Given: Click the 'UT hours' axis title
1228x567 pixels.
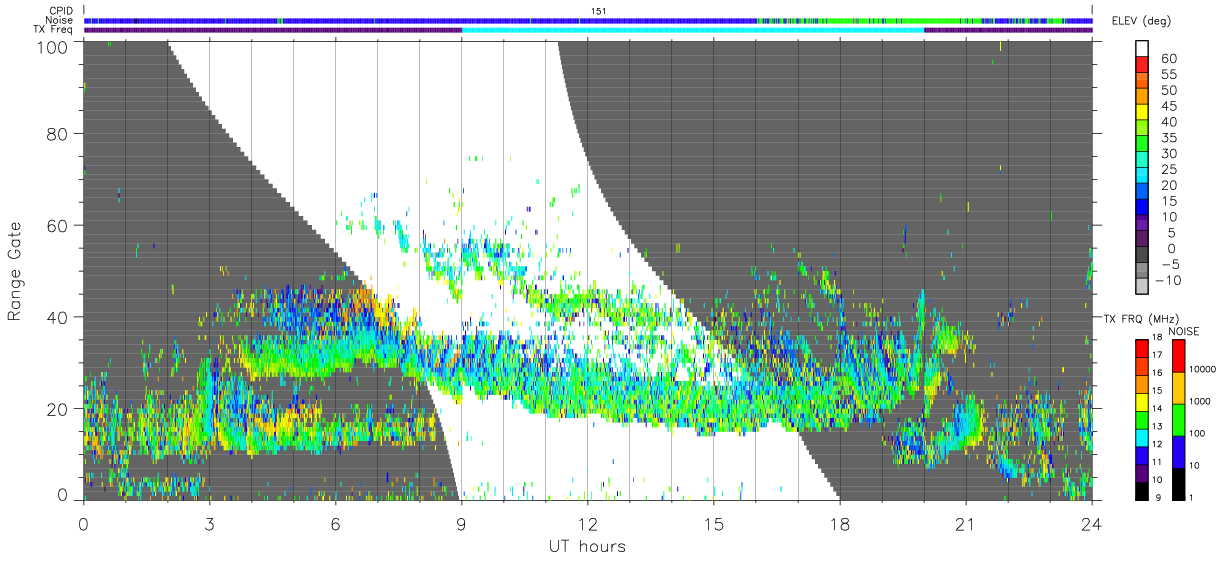Looking at the screenshot, I should 587,546.
